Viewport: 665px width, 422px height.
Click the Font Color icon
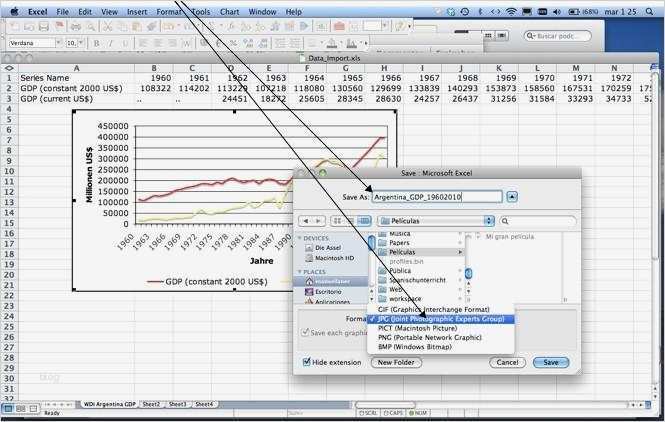click(x=351, y=43)
